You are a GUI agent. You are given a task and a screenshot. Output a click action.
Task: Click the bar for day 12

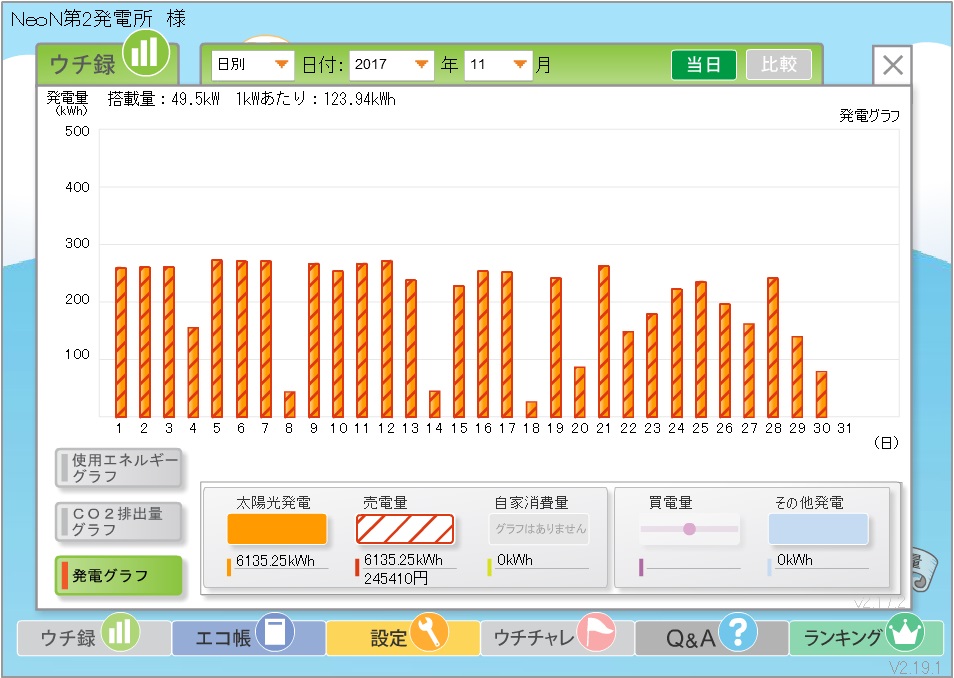pos(386,339)
